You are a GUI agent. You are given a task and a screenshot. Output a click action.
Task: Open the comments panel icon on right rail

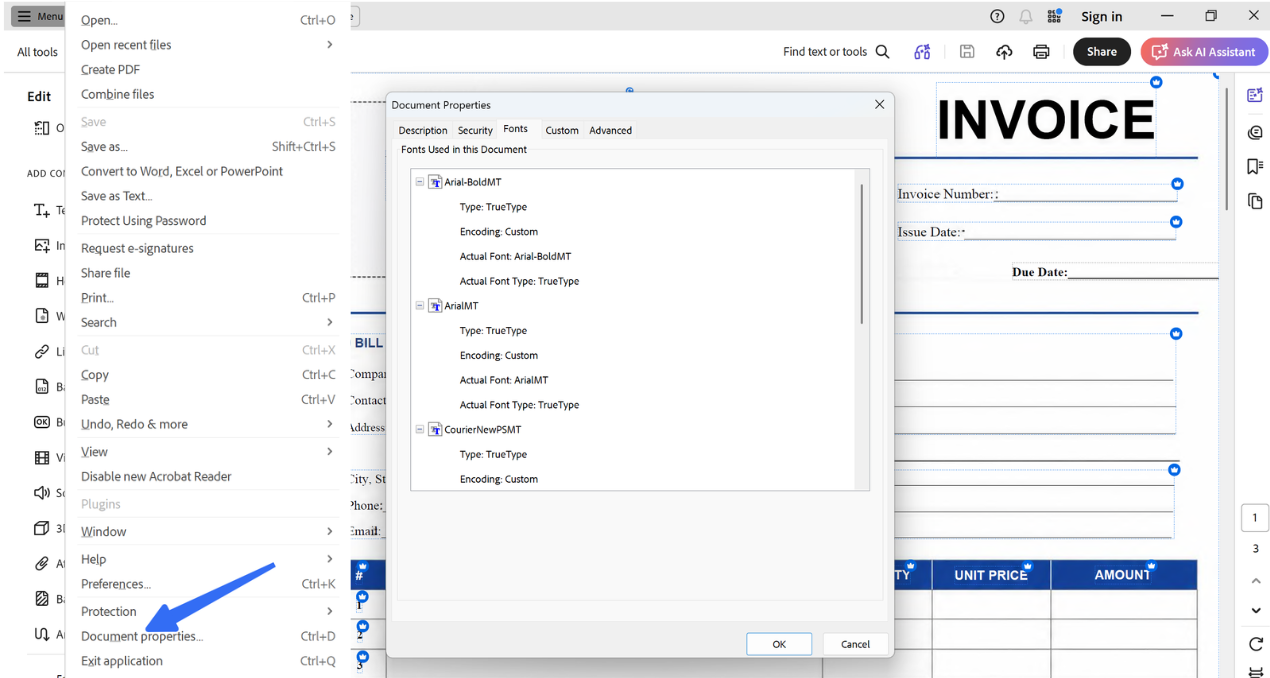point(1255,132)
